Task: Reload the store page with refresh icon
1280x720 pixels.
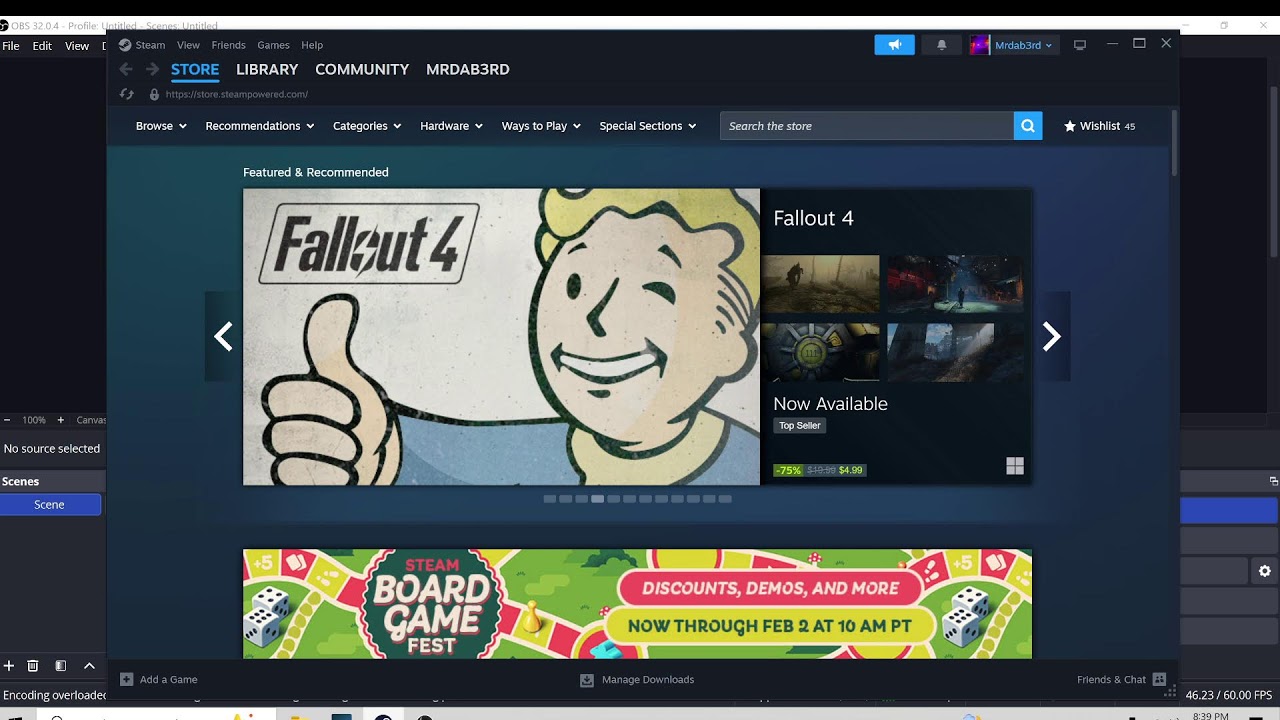Action: tap(127, 94)
